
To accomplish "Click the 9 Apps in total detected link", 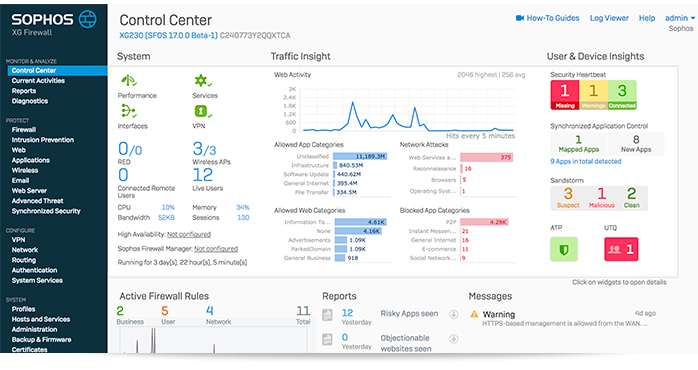I will 585,162.
